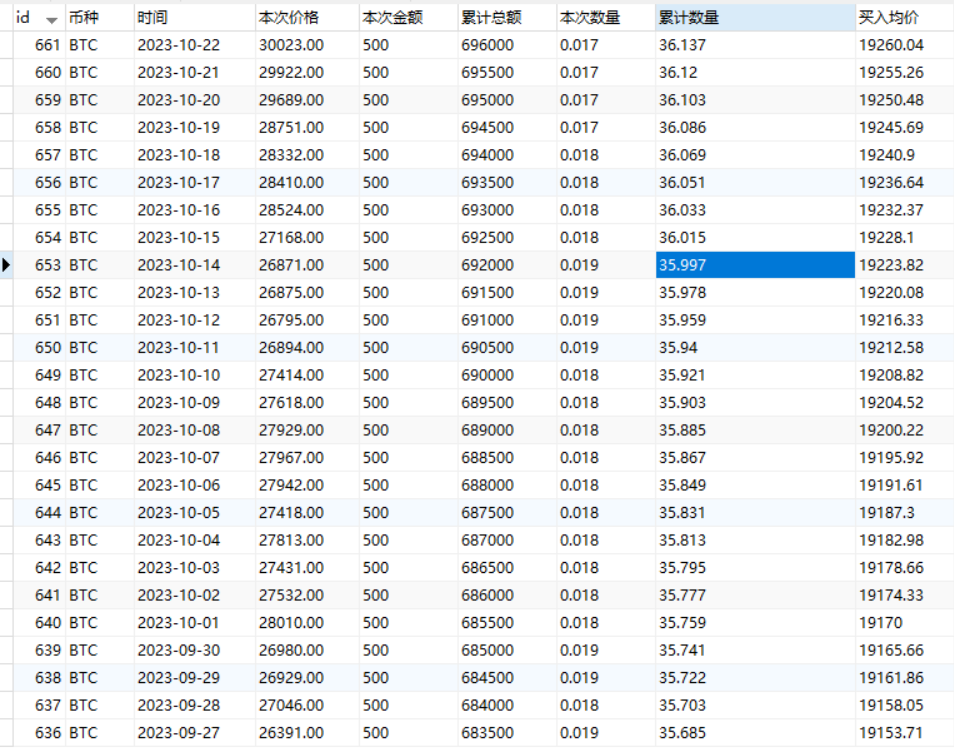The width and height of the screenshot is (954, 756).
Task: Click the 本次价格 column header
Action: [x=307, y=17]
